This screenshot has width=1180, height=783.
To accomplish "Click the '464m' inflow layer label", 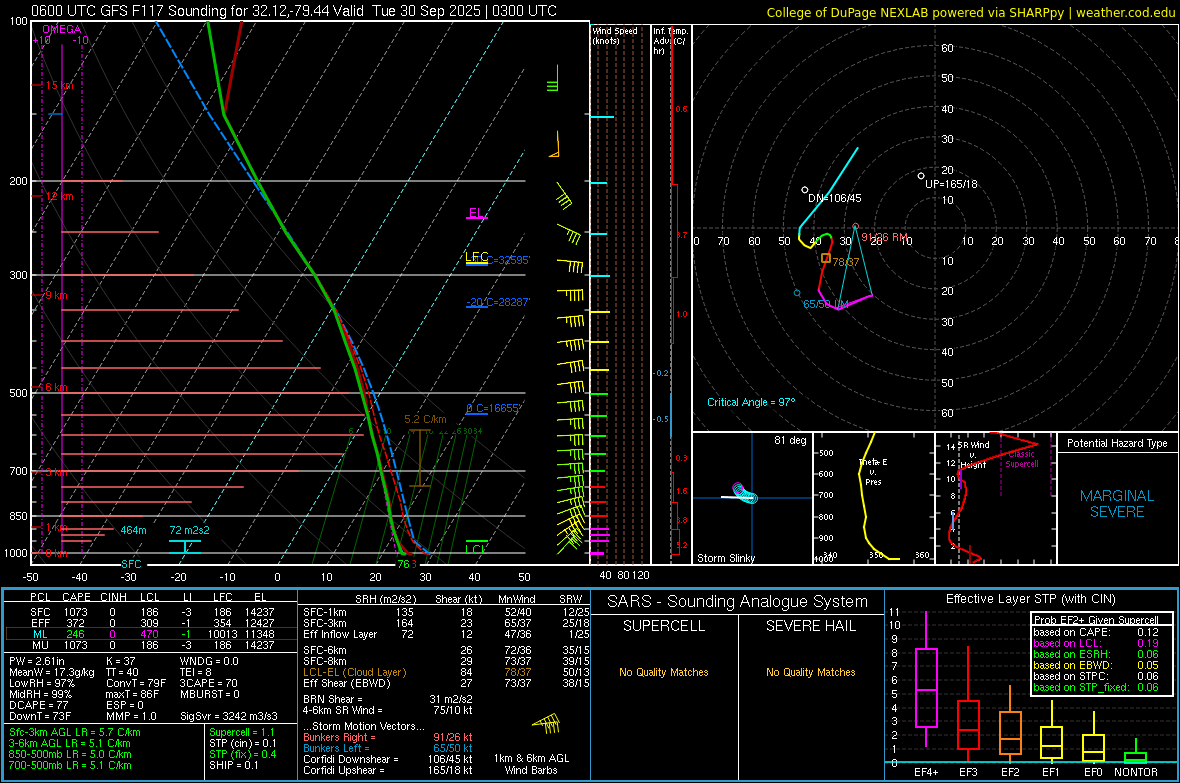I will 133,530.
